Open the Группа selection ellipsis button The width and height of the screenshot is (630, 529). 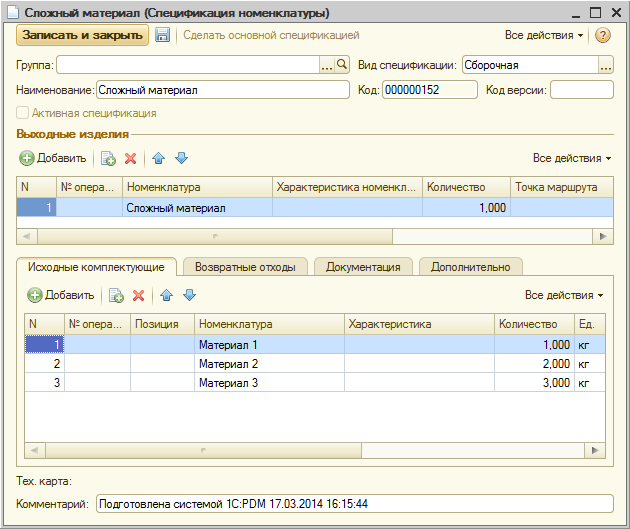[x=327, y=65]
